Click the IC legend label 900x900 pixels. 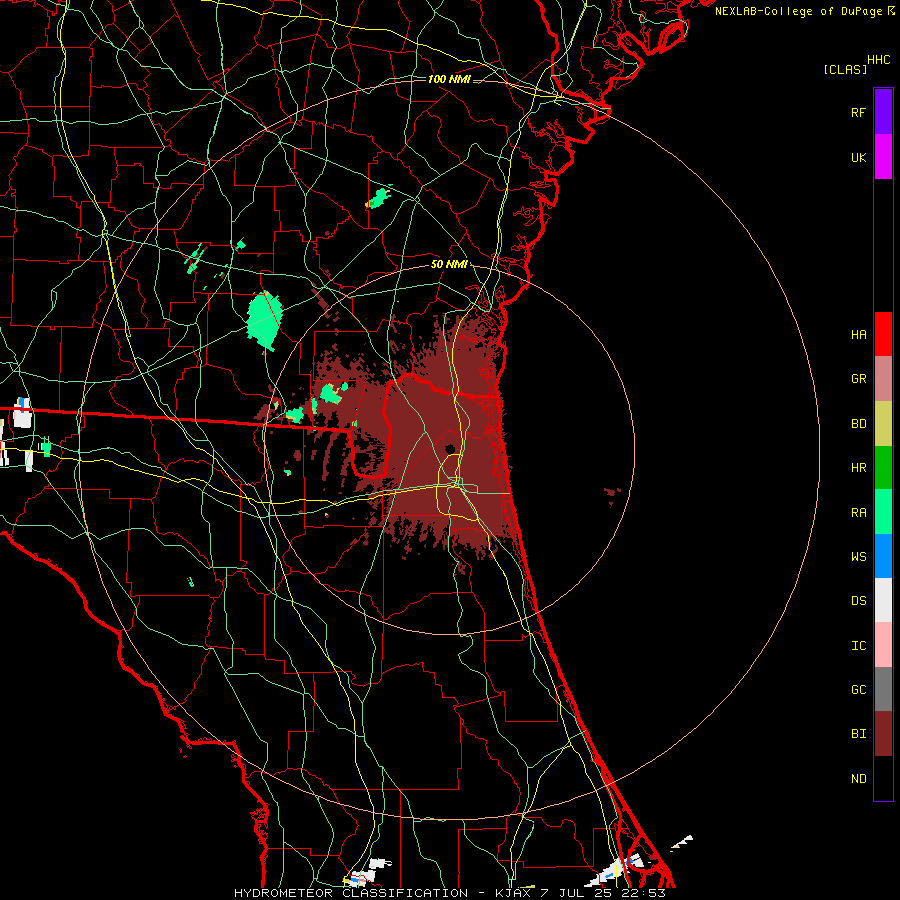[x=858, y=646]
